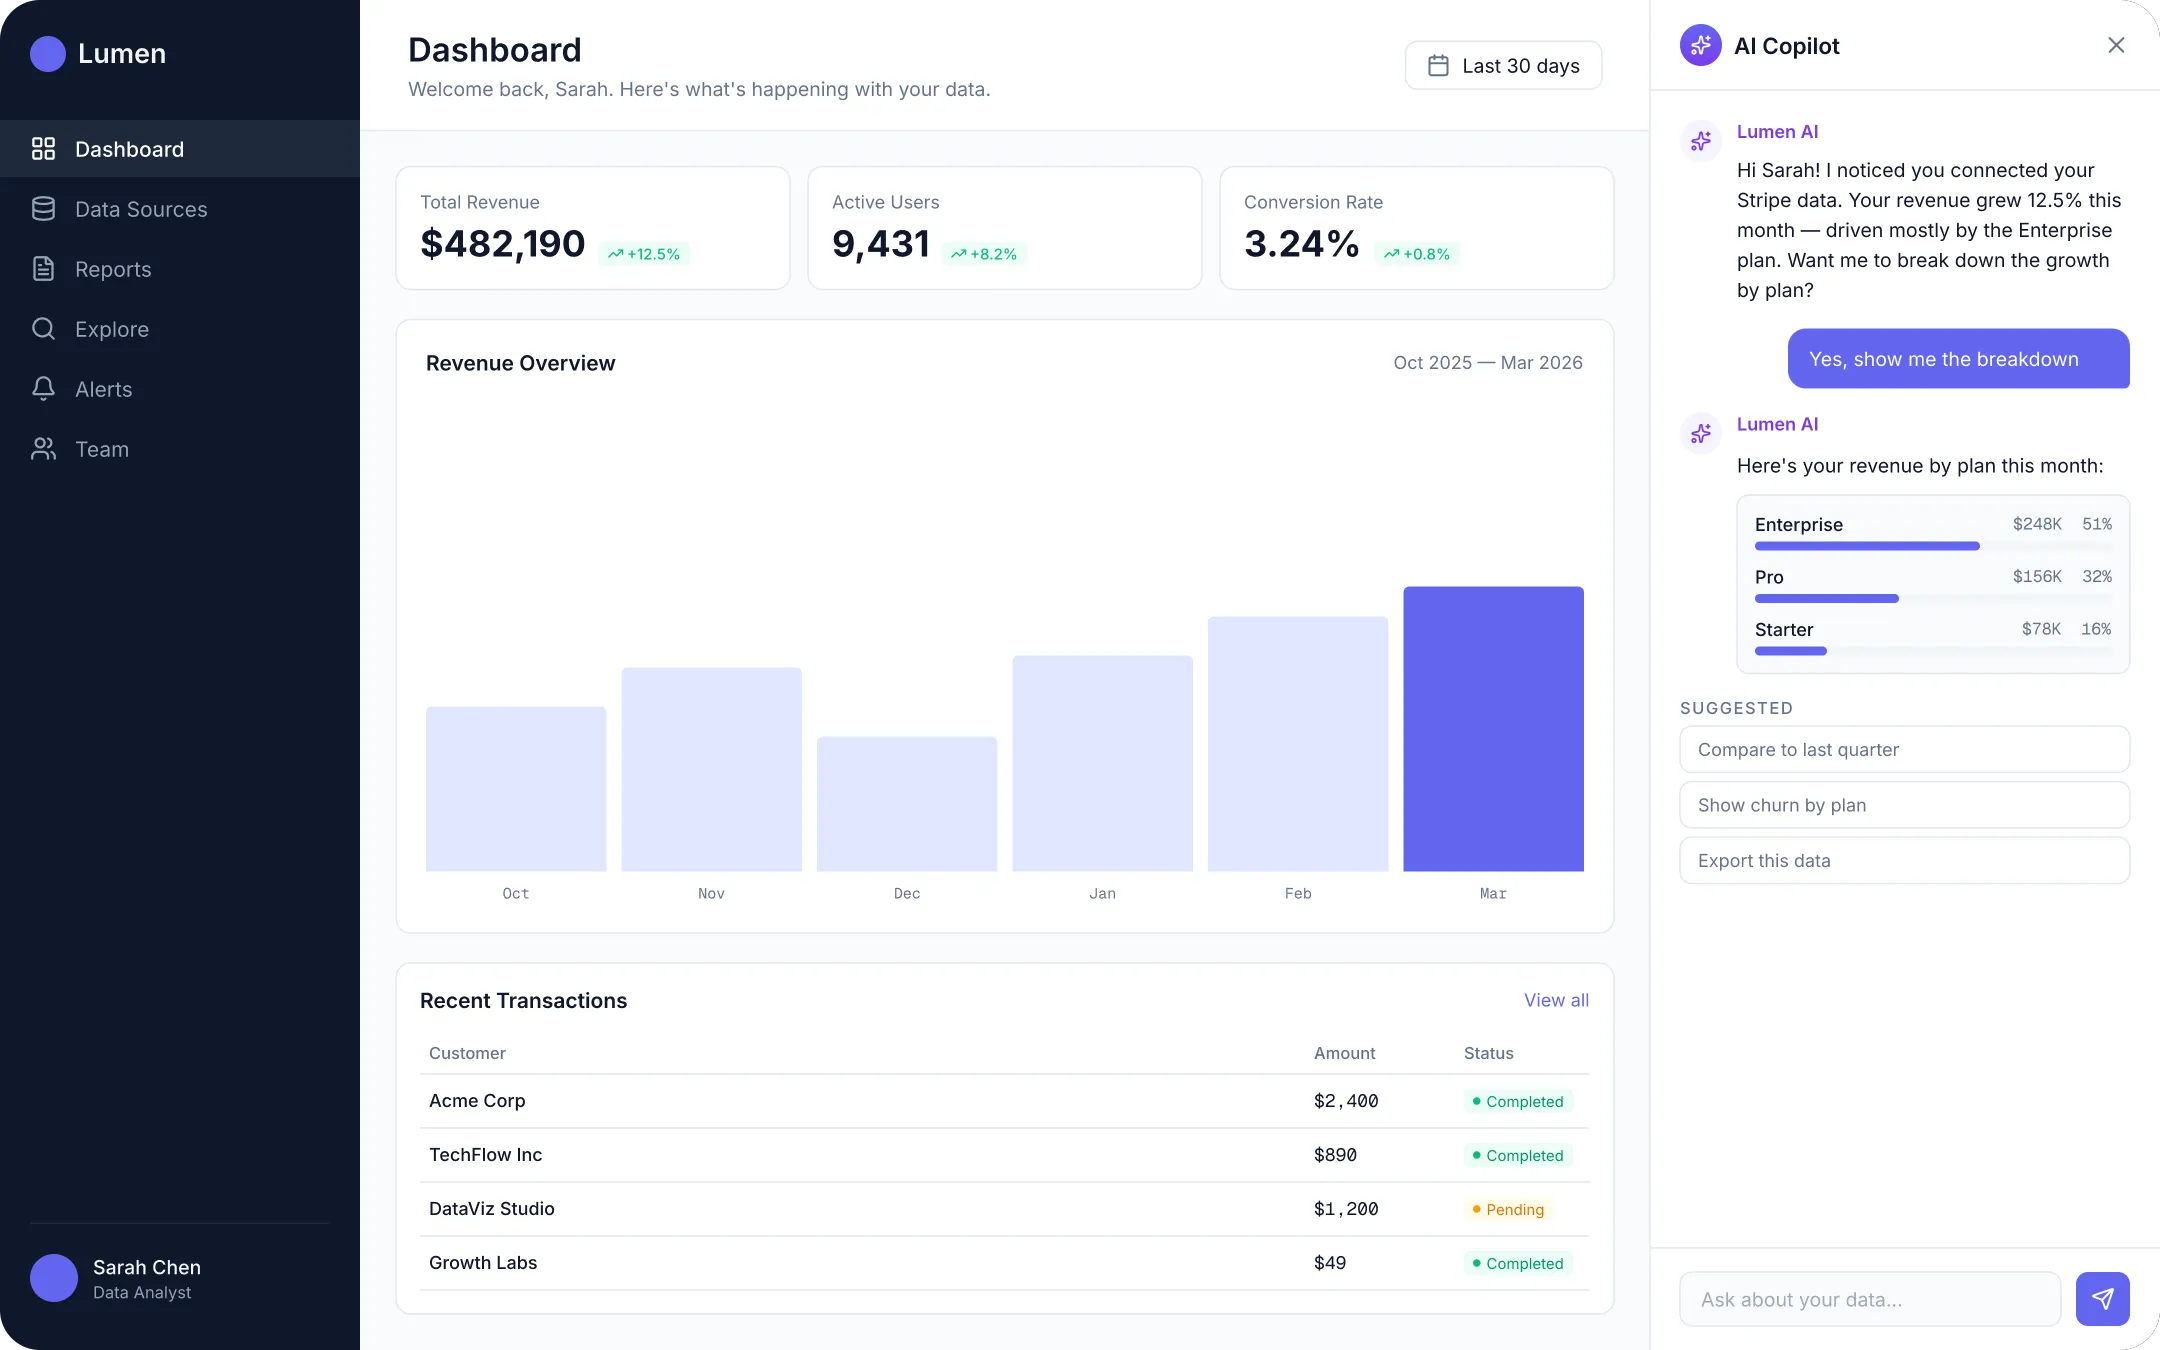Click the Active Users +8.2% trend badge
Image resolution: width=2160 pixels, height=1350 pixels.
[x=984, y=254]
